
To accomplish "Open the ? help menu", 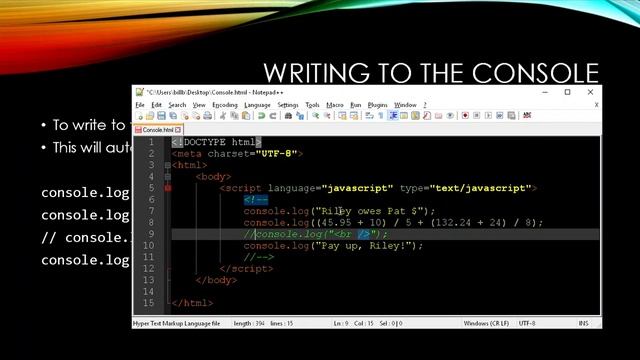I will click(x=425, y=105).
